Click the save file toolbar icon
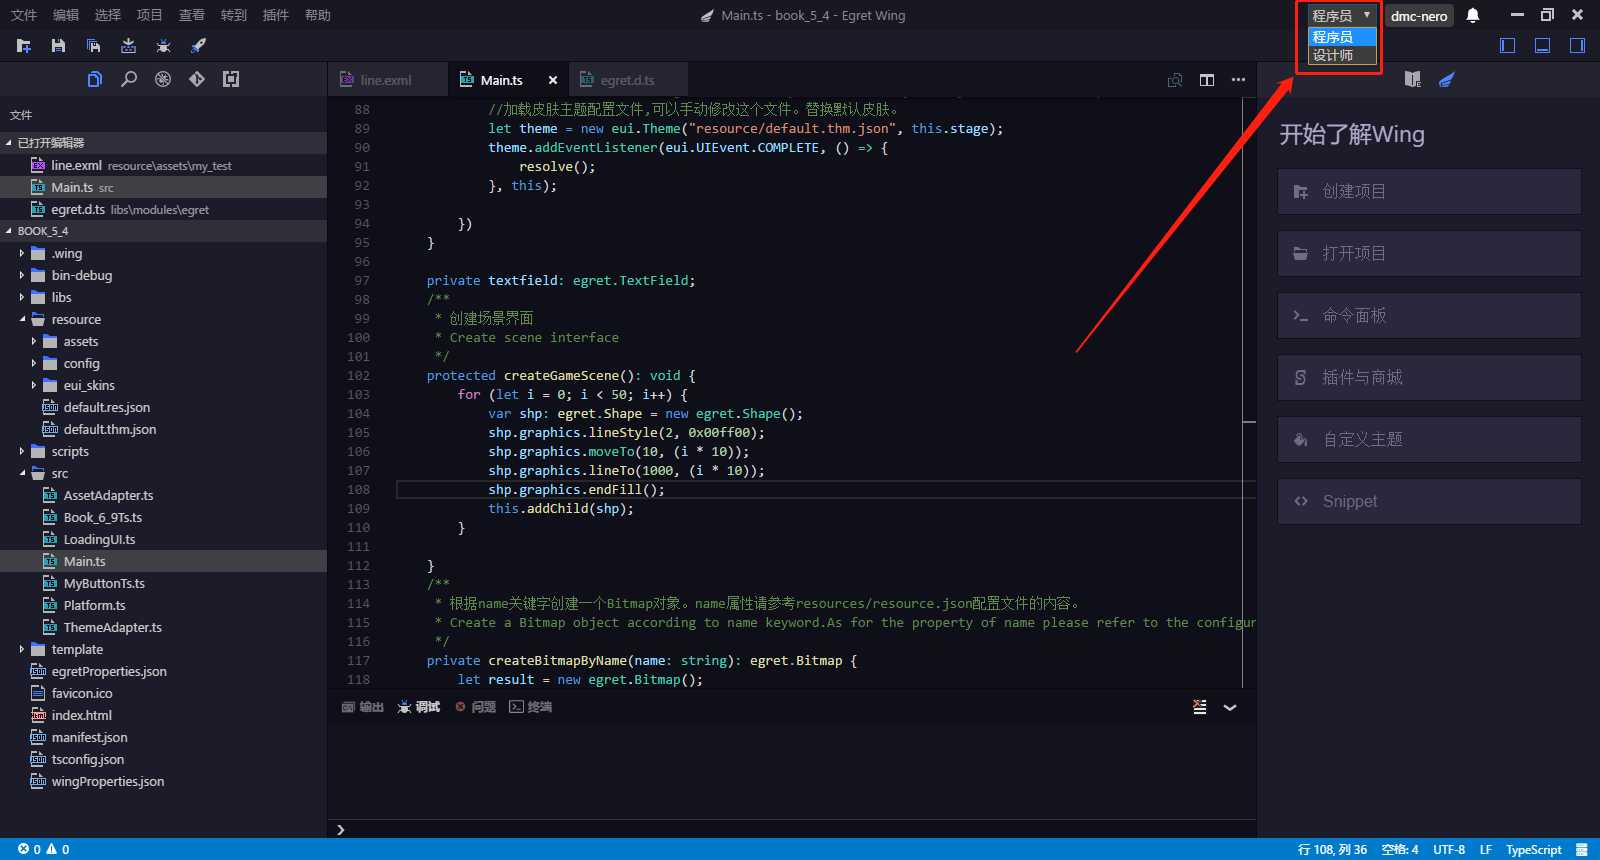The width and height of the screenshot is (1600, 860). (x=58, y=46)
